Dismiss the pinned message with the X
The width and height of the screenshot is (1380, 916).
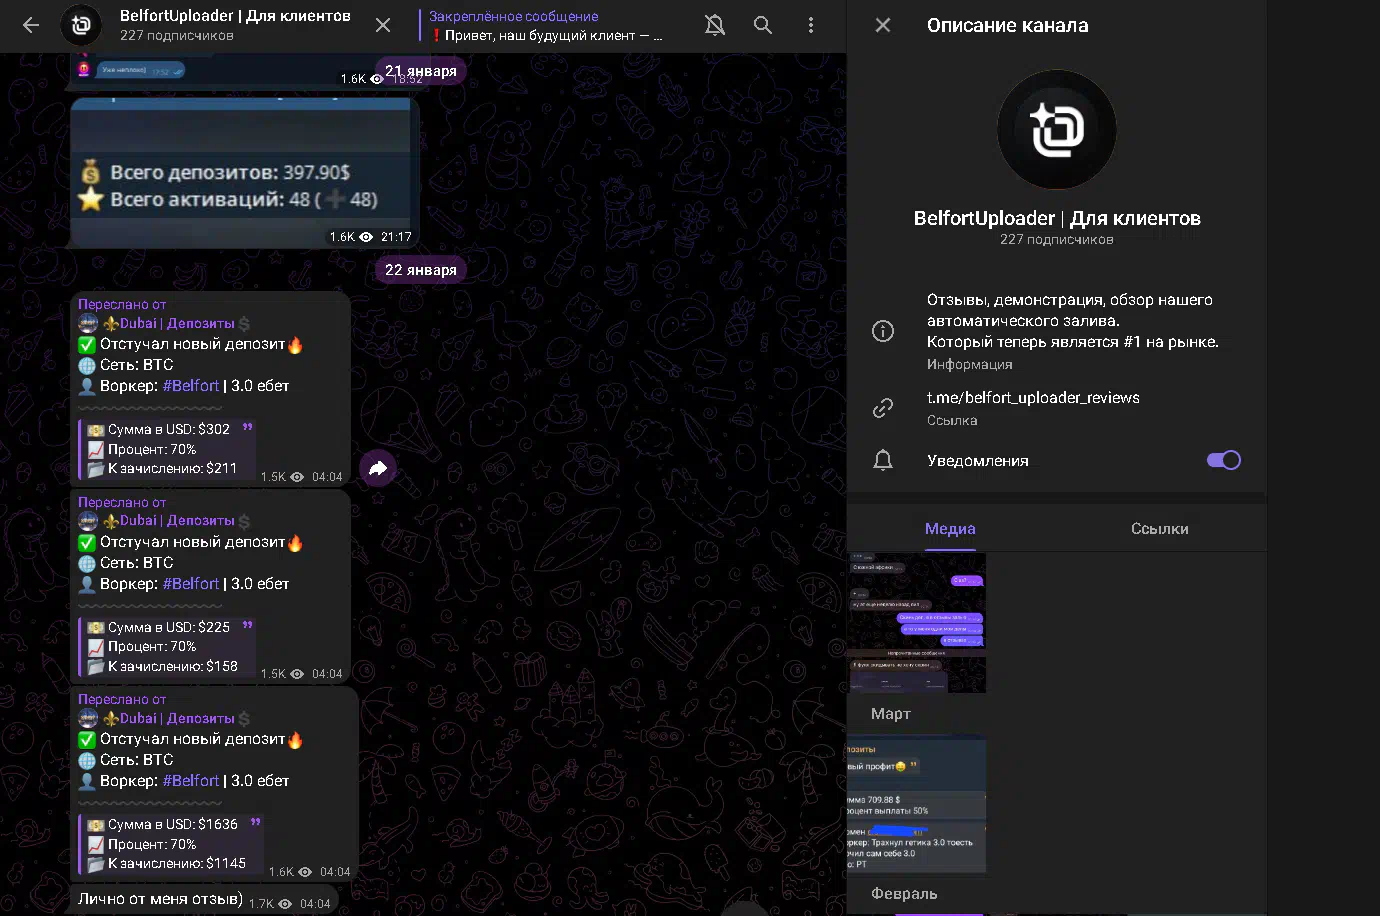383,26
